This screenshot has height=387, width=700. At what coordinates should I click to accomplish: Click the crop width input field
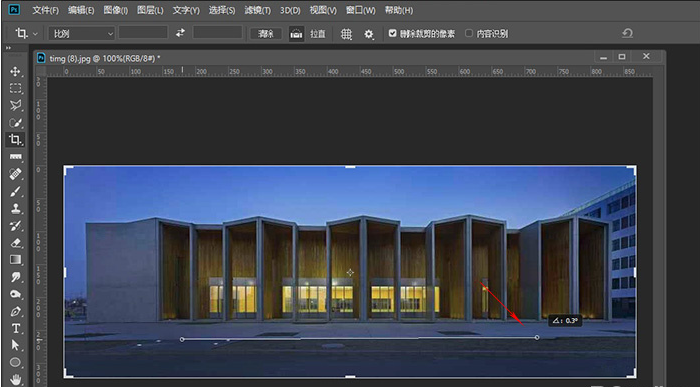point(143,33)
